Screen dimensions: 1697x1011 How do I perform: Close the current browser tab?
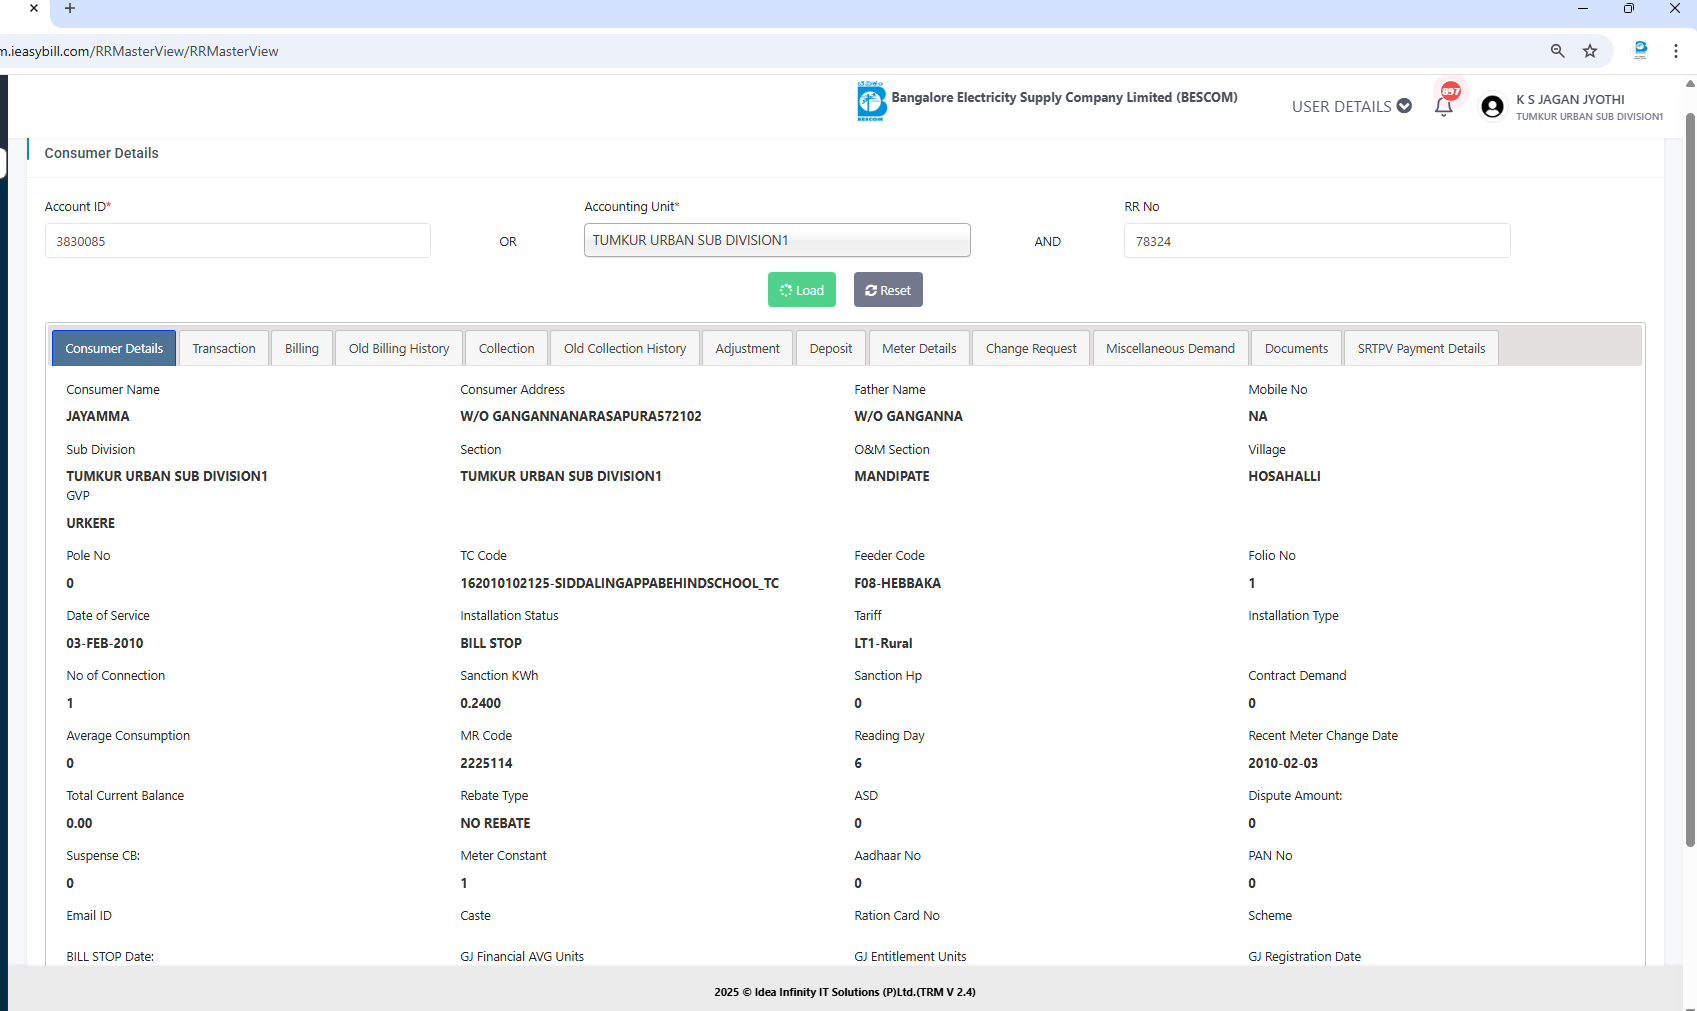[34, 8]
